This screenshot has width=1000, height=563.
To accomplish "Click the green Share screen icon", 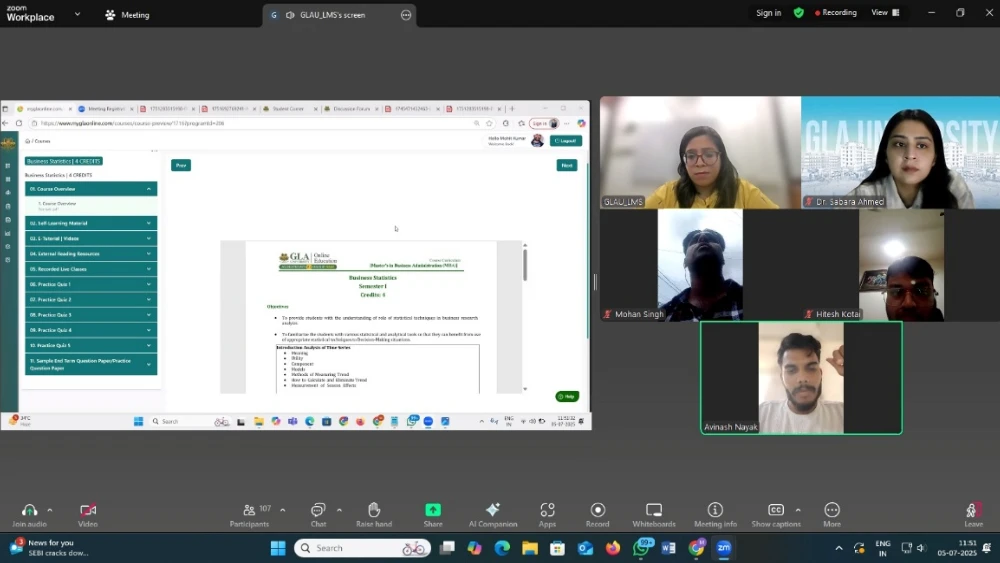I will pyautogui.click(x=433, y=510).
